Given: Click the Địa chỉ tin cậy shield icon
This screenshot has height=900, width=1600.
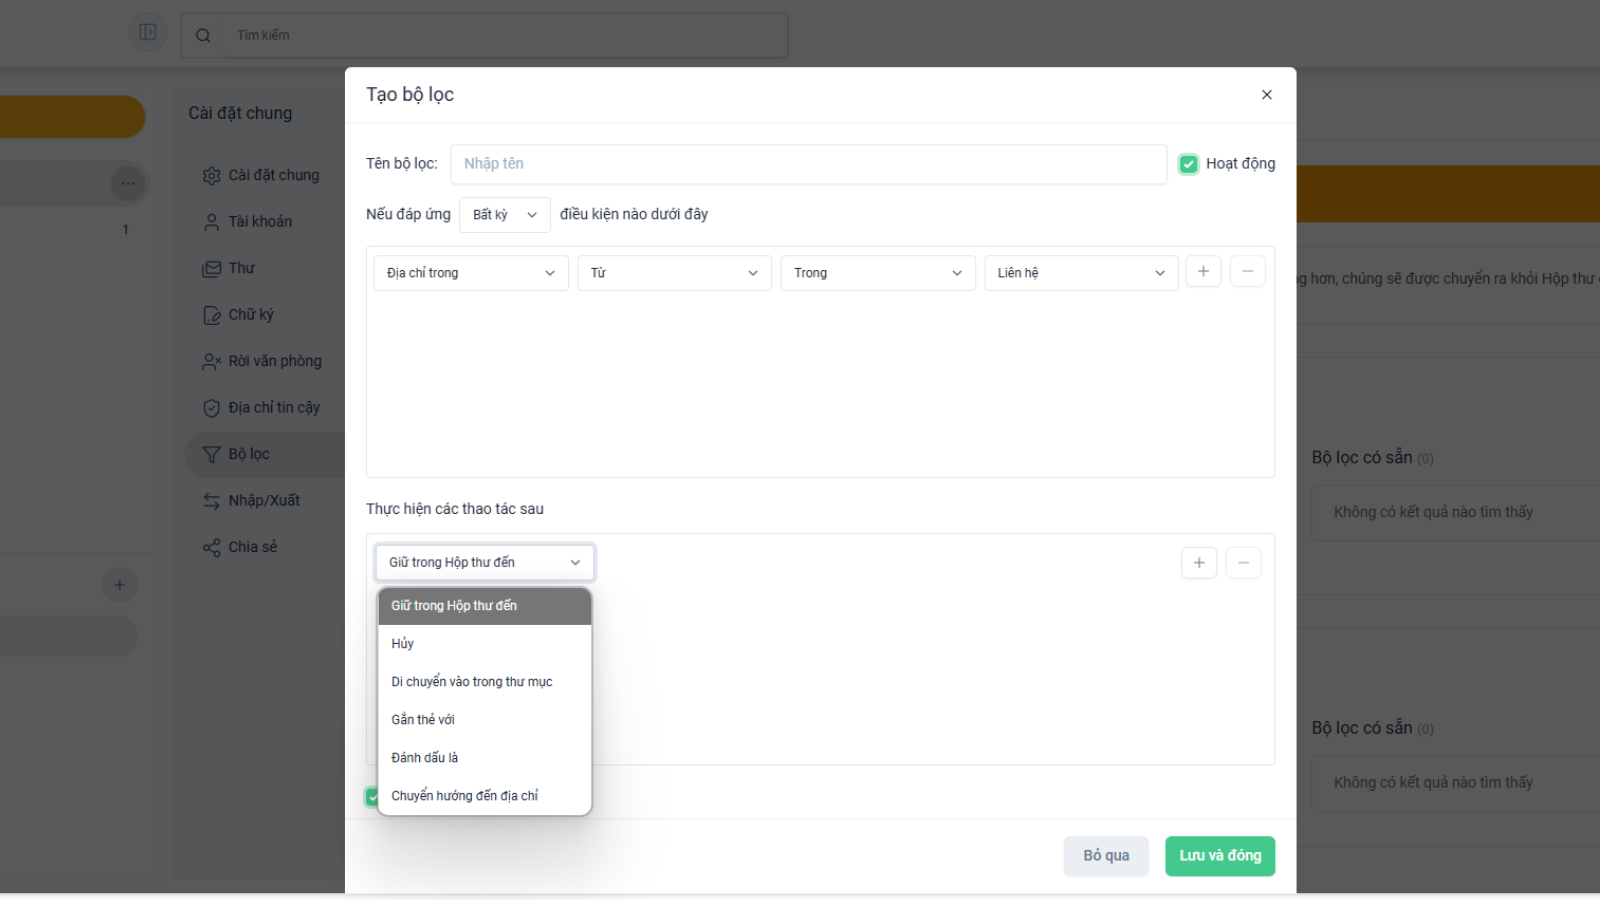Looking at the screenshot, I should 211,408.
